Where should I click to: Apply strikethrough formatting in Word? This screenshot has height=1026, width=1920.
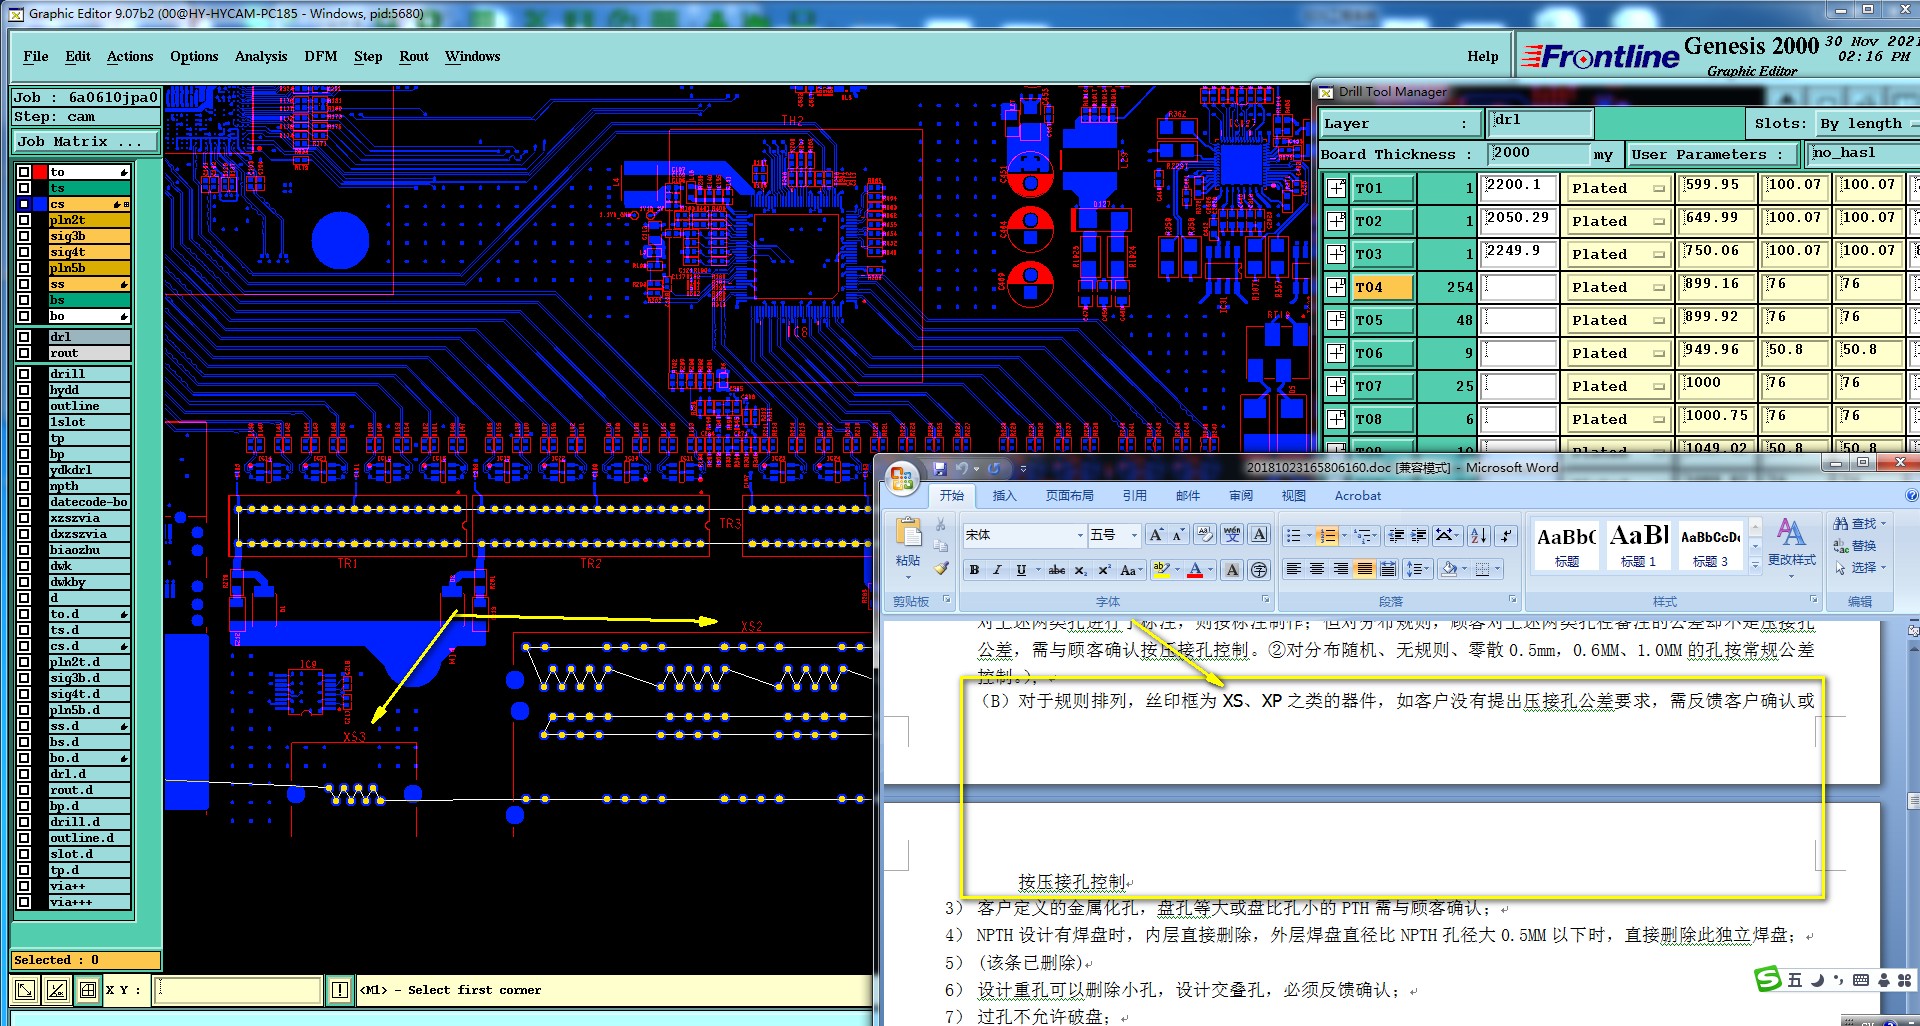tap(1056, 570)
